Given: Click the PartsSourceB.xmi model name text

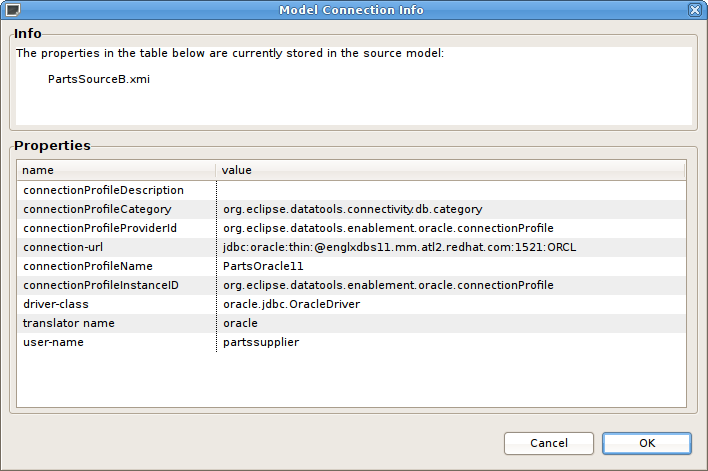Looking at the screenshot, I should point(98,79).
